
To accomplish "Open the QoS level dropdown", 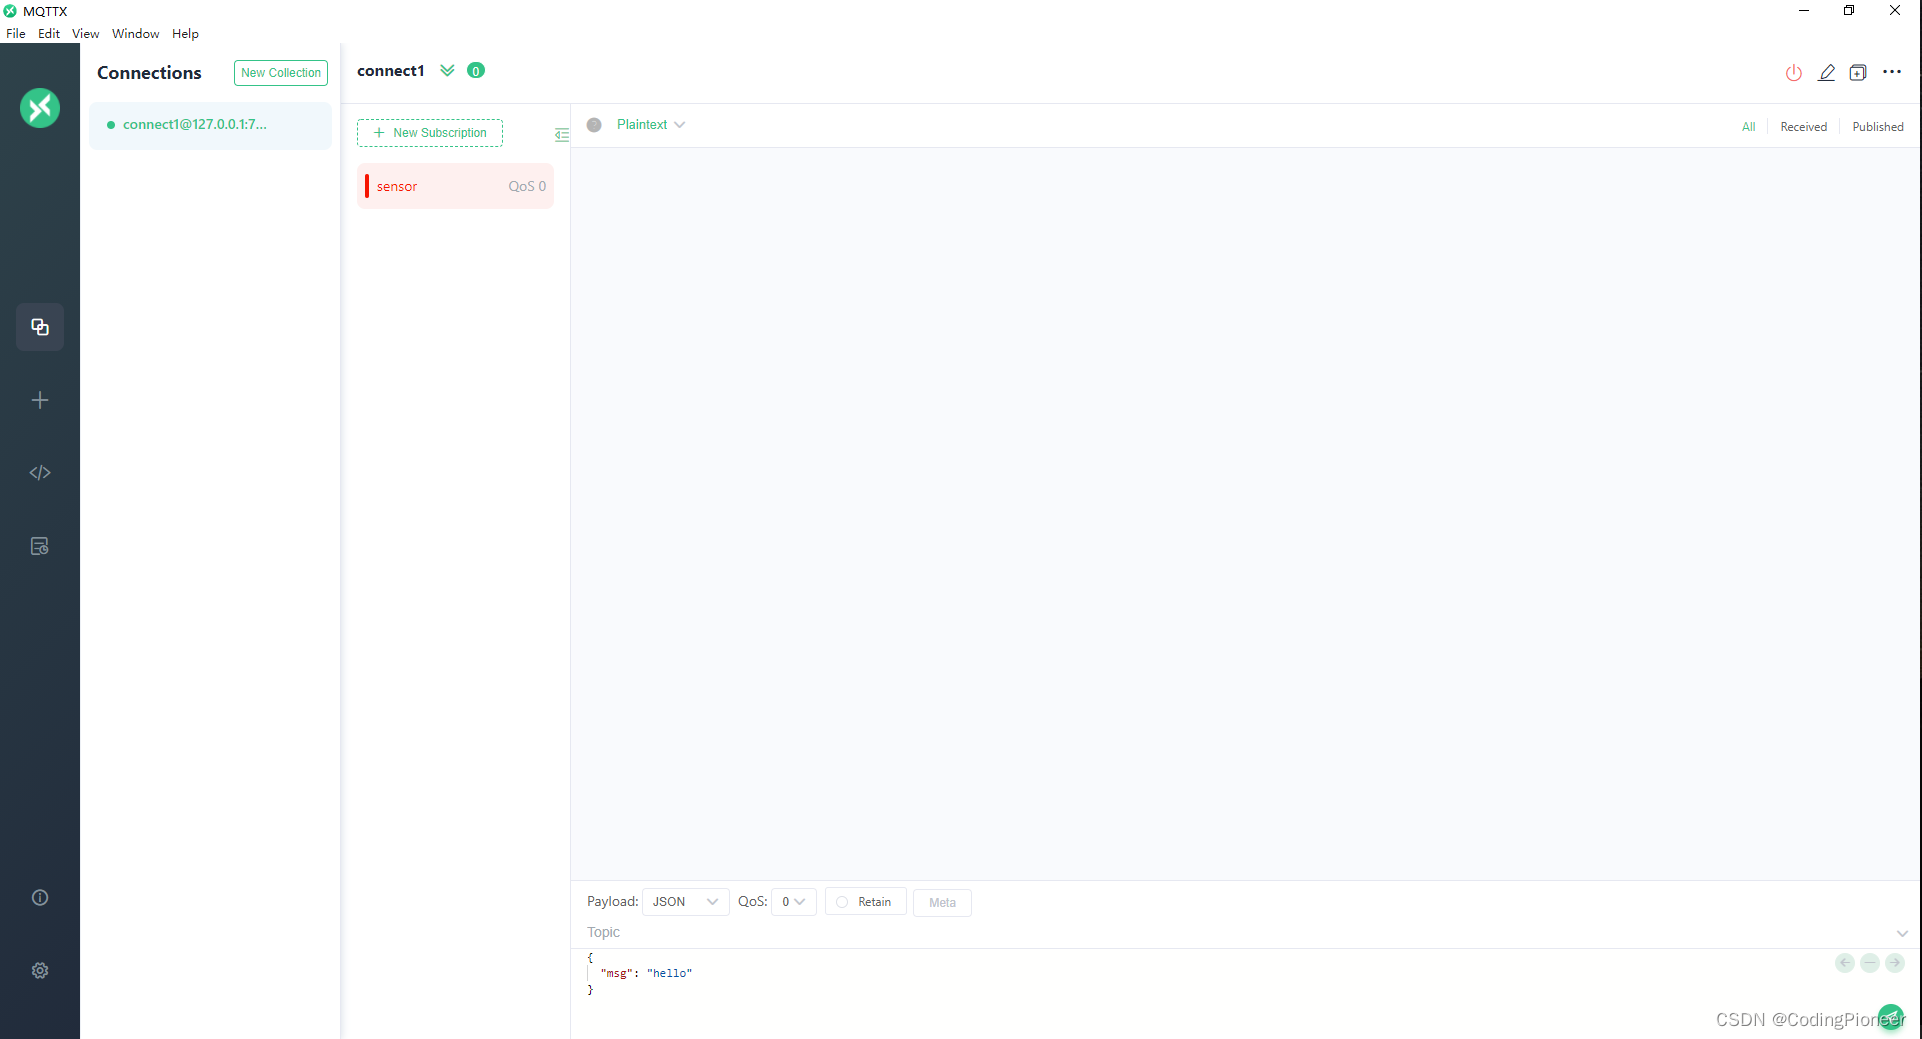I will (794, 902).
